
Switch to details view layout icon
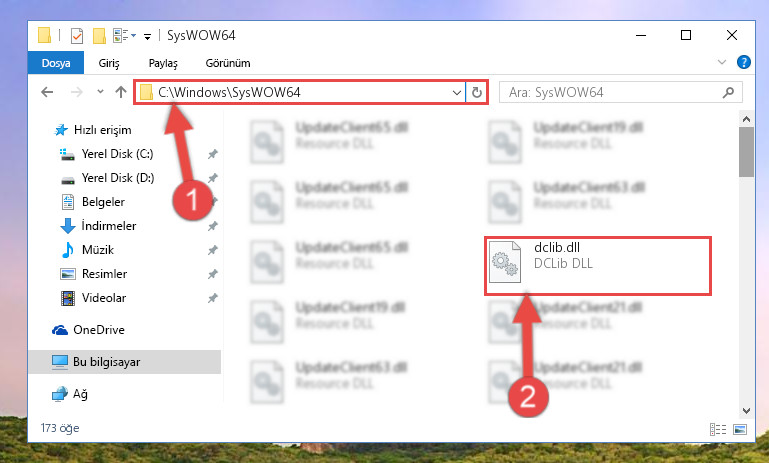point(718,430)
